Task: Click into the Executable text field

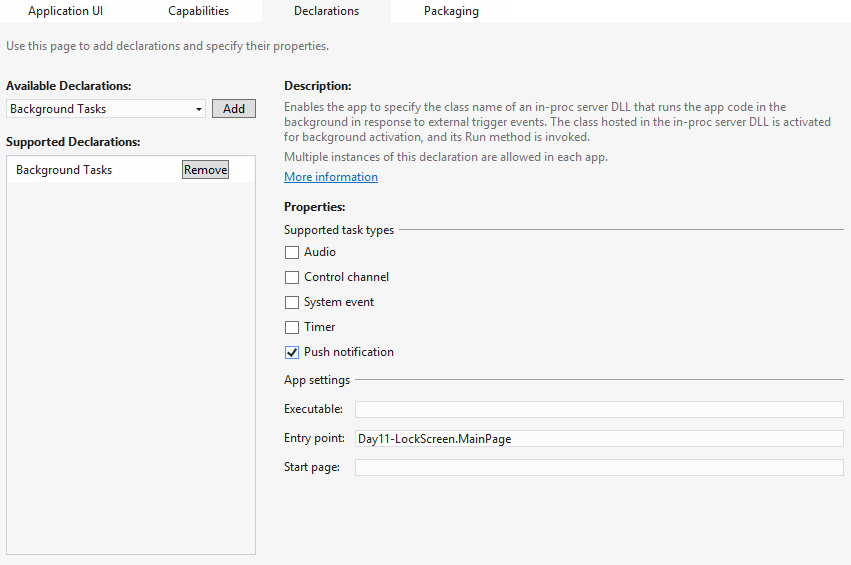Action: tap(599, 409)
